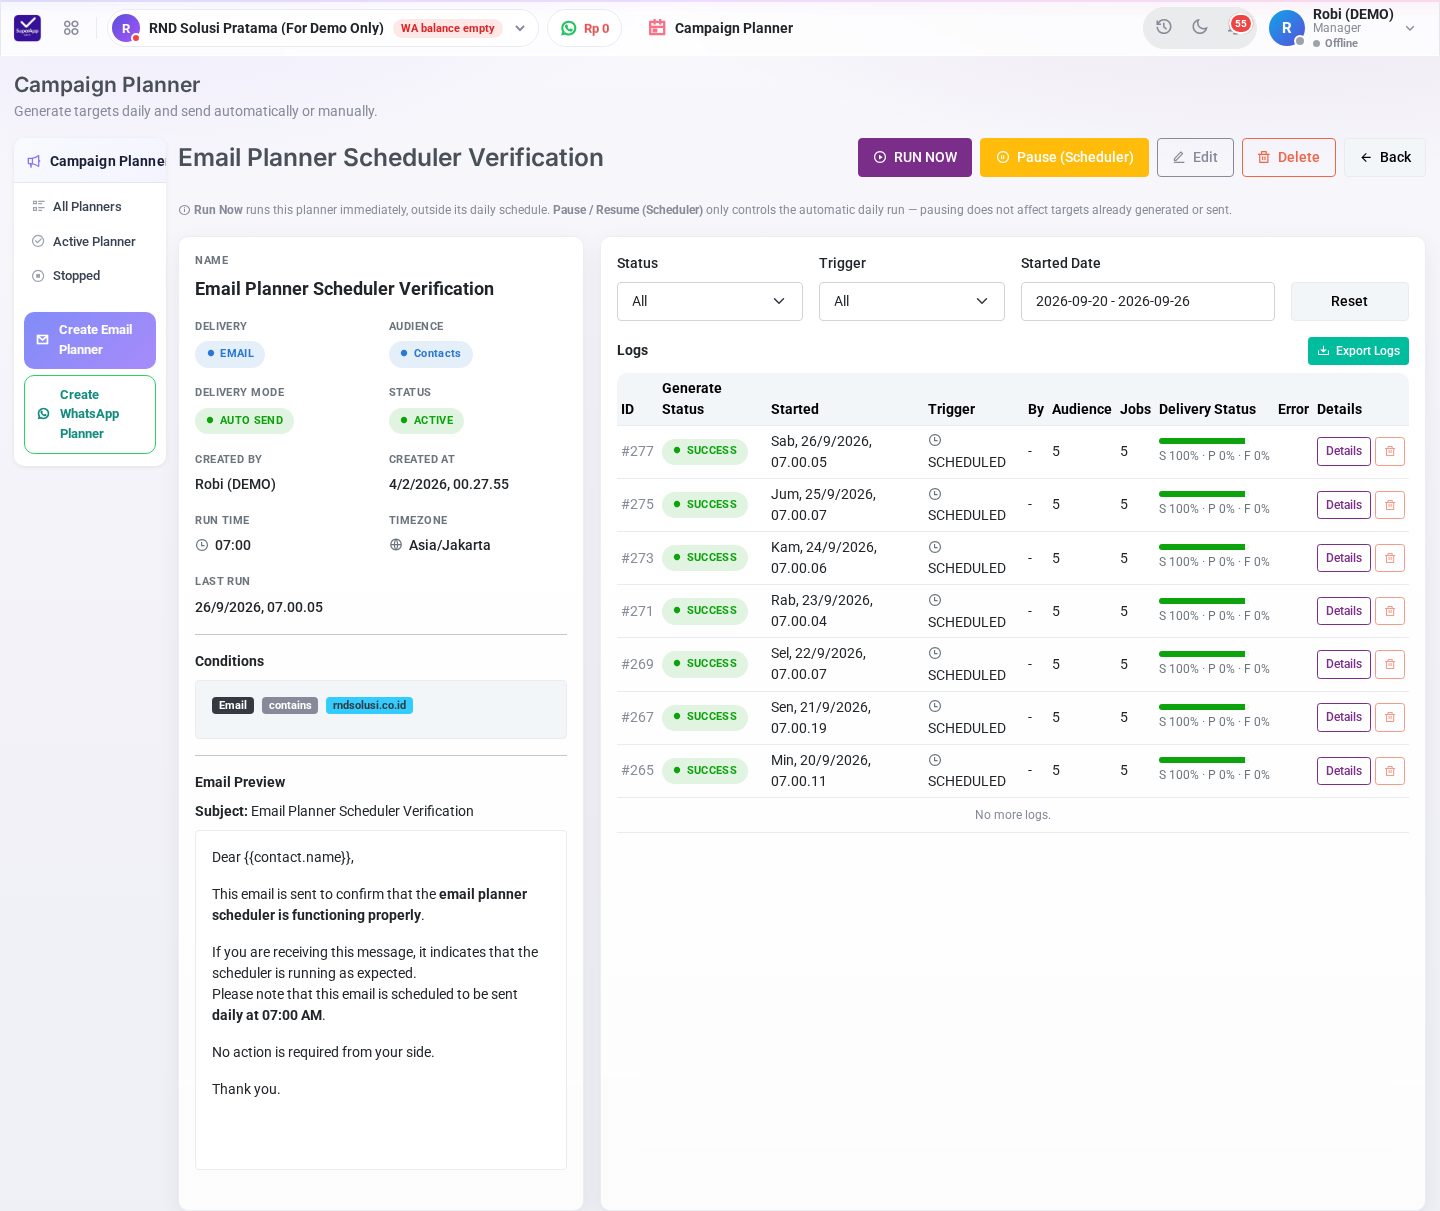Edit this planner
The height and width of the screenshot is (1211, 1440).
(1195, 157)
